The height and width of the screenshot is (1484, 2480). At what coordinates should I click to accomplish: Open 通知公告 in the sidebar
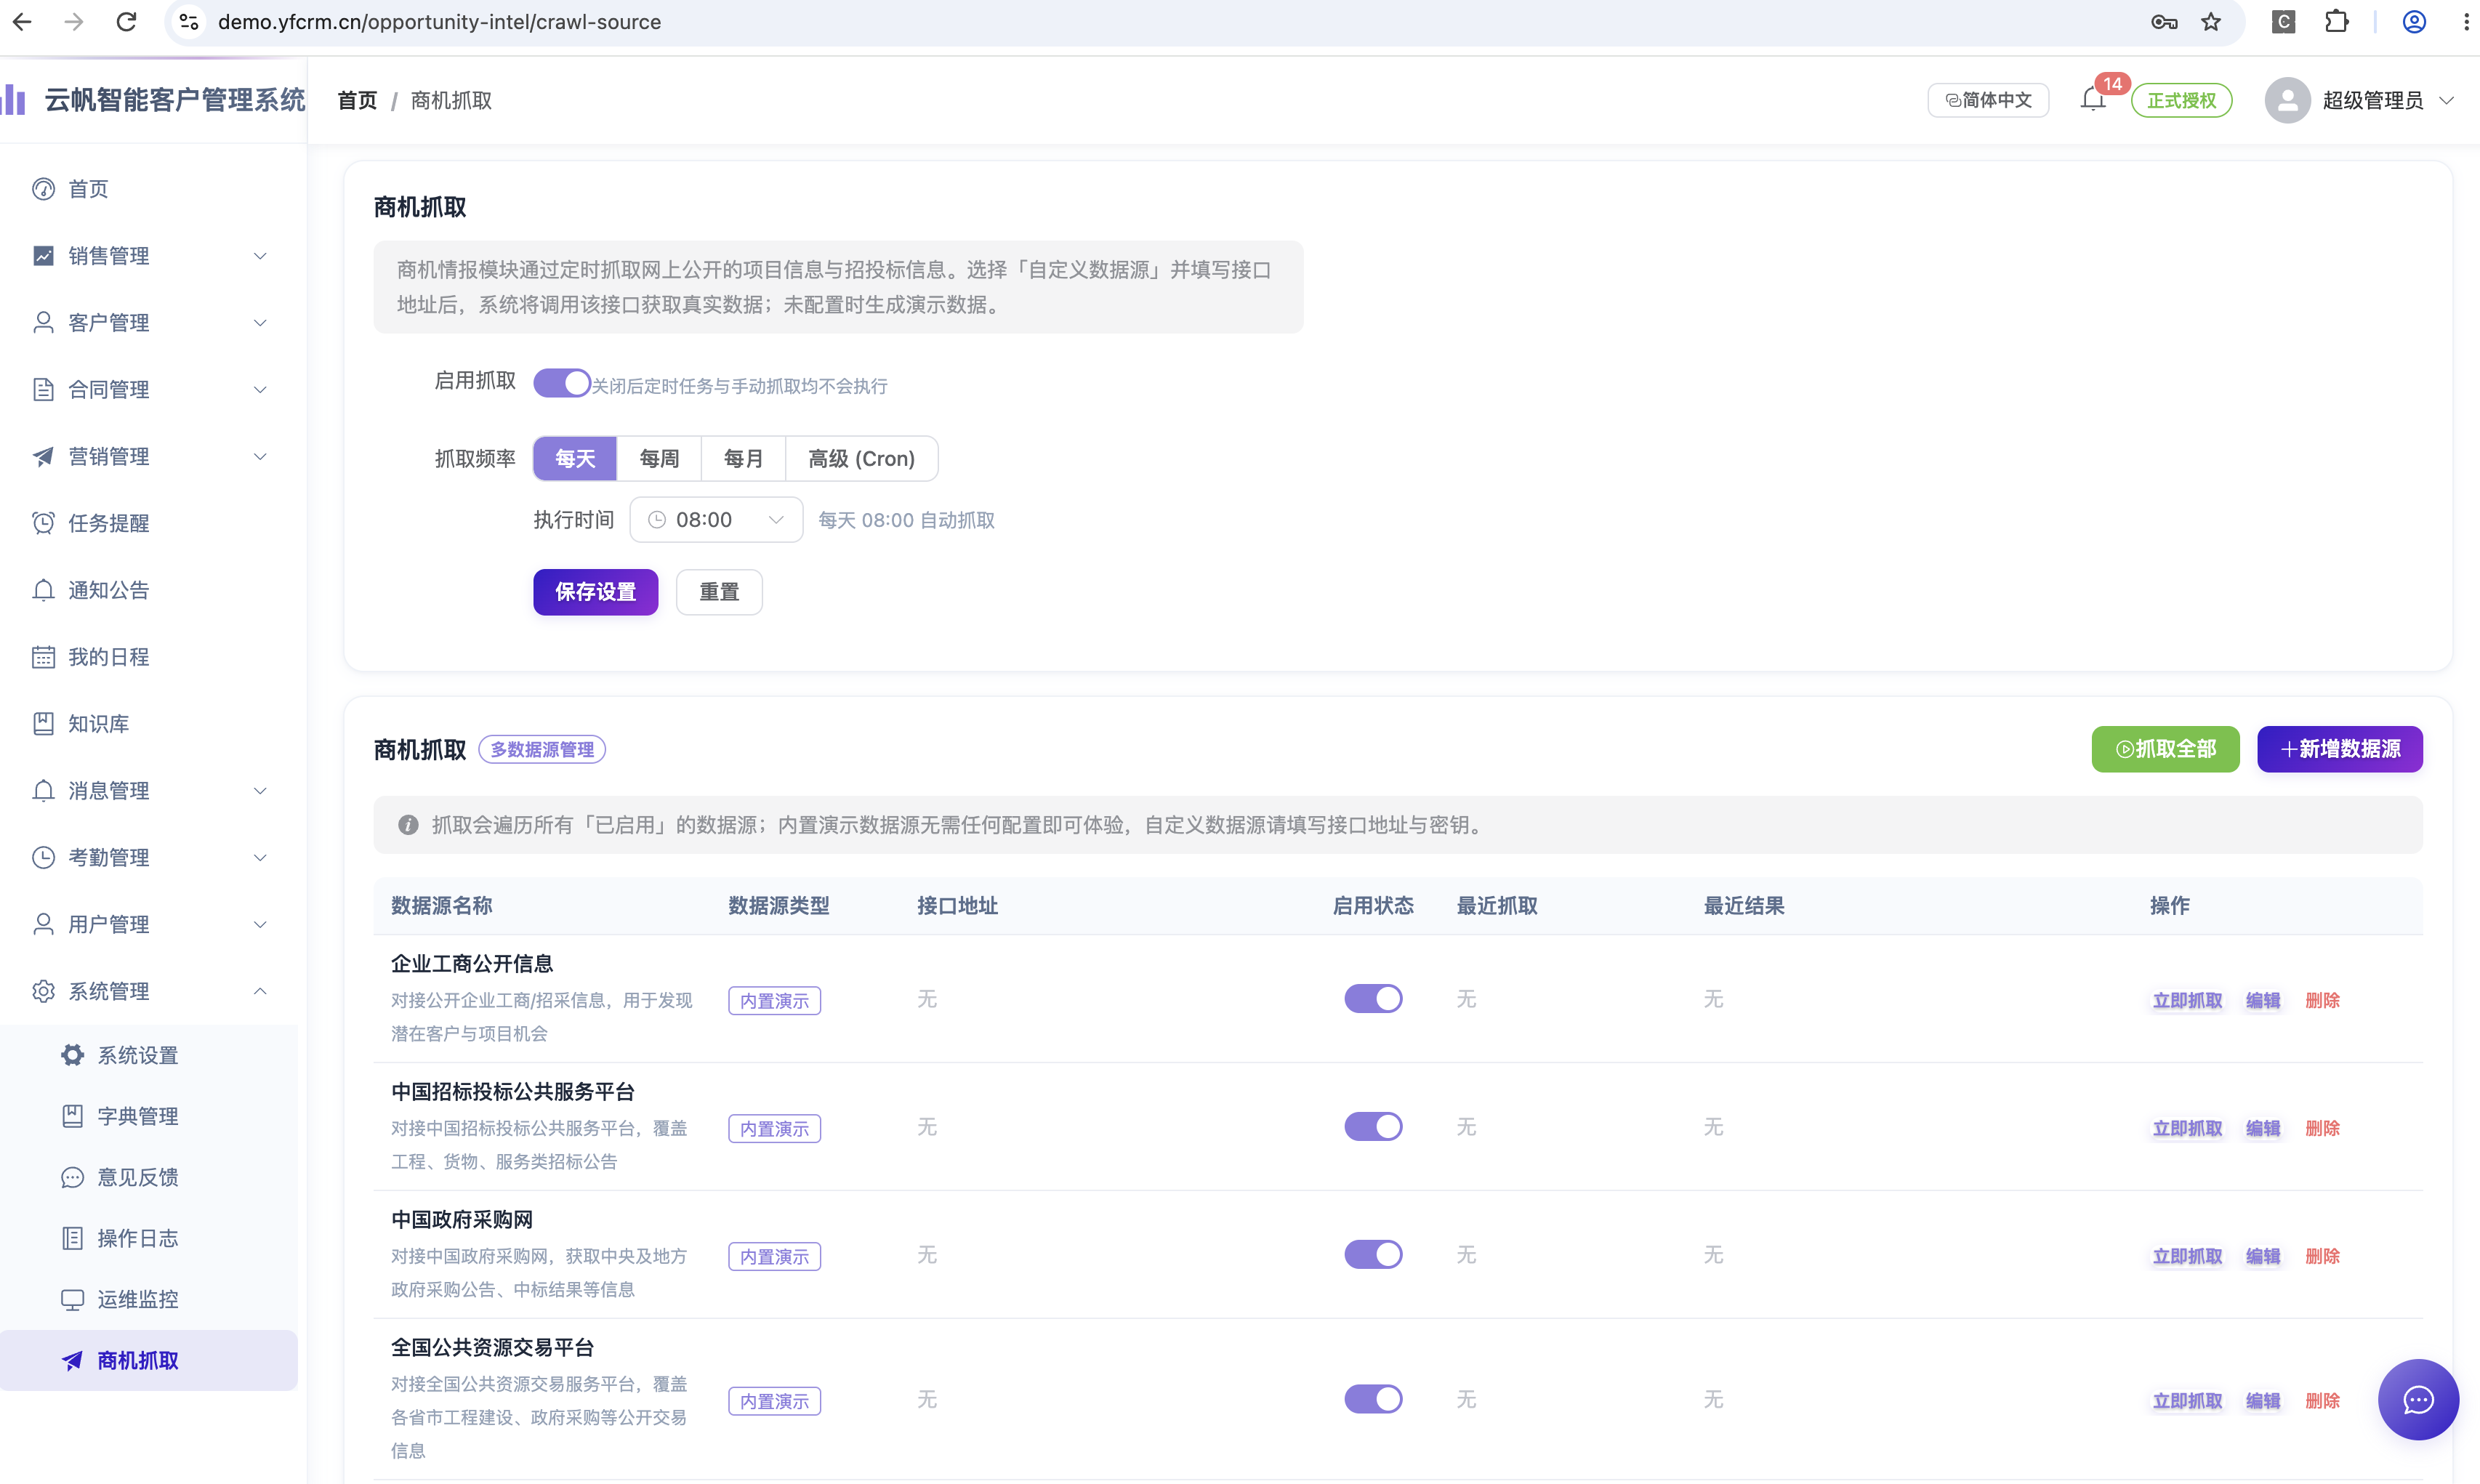[x=150, y=590]
